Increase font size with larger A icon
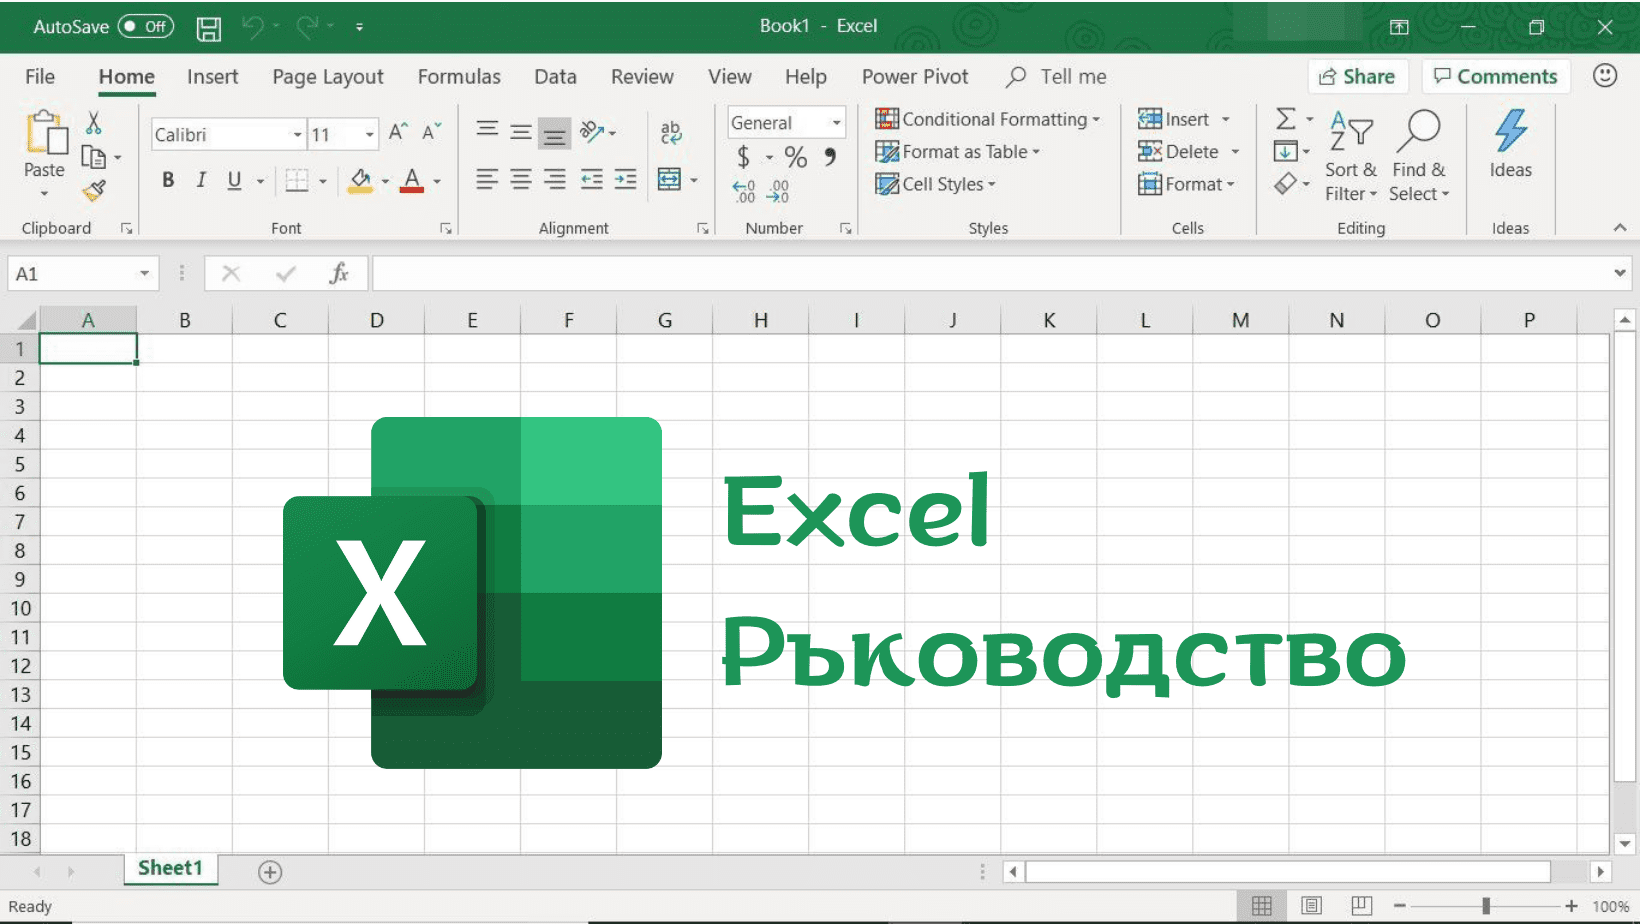Image resolution: width=1640 pixels, height=924 pixels. pos(398,132)
